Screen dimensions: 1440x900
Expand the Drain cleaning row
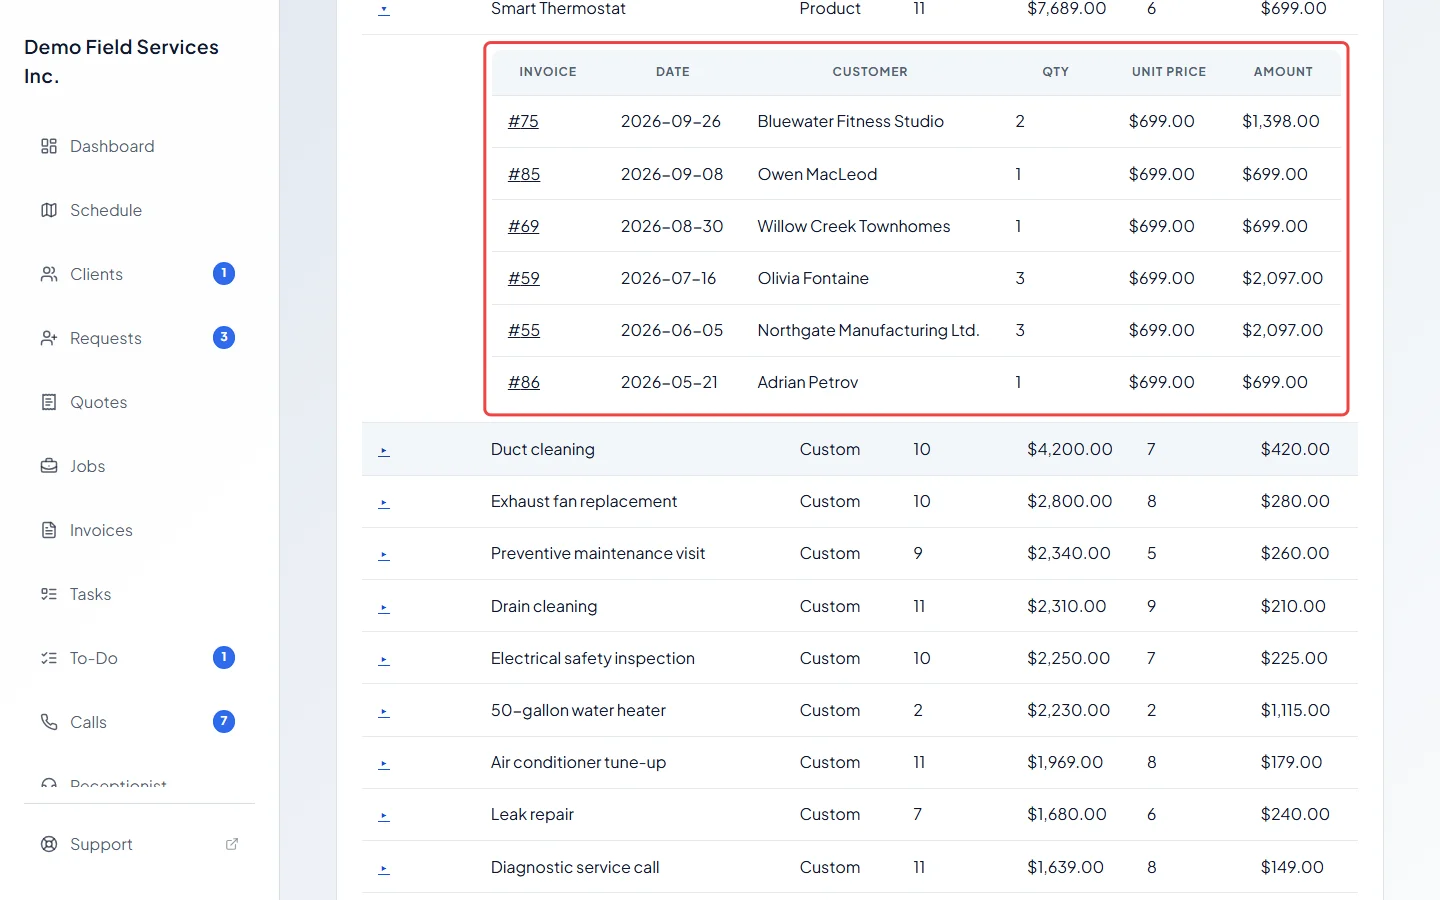click(x=384, y=608)
